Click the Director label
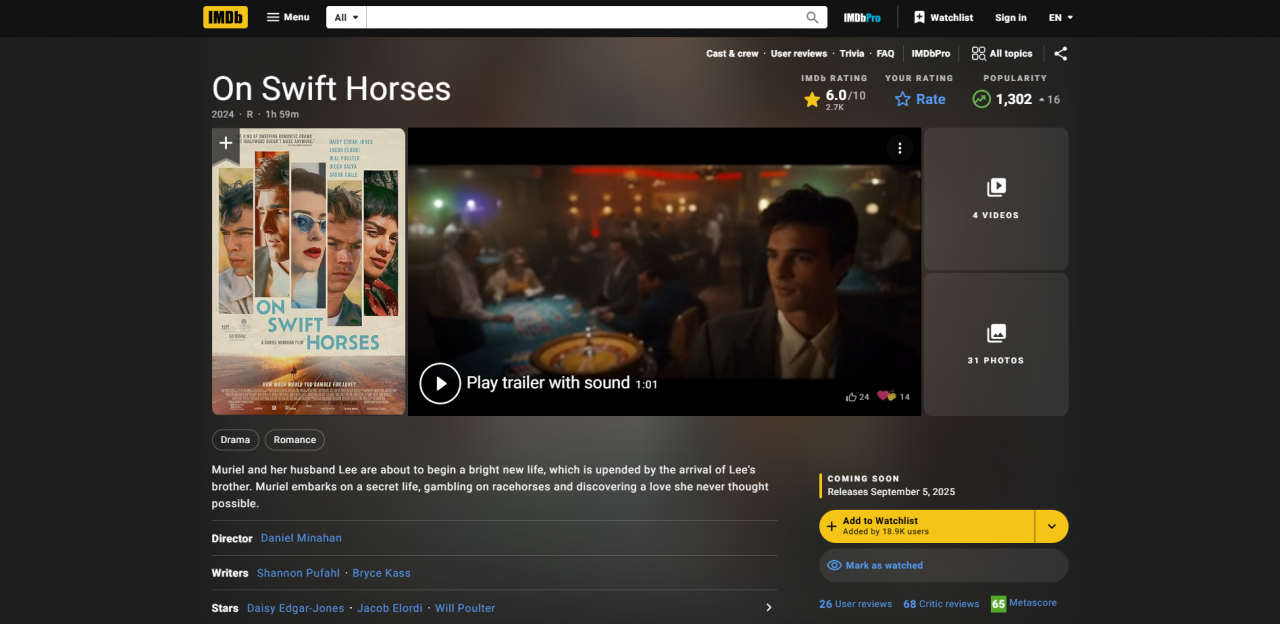The width and height of the screenshot is (1280, 624). coord(232,538)
